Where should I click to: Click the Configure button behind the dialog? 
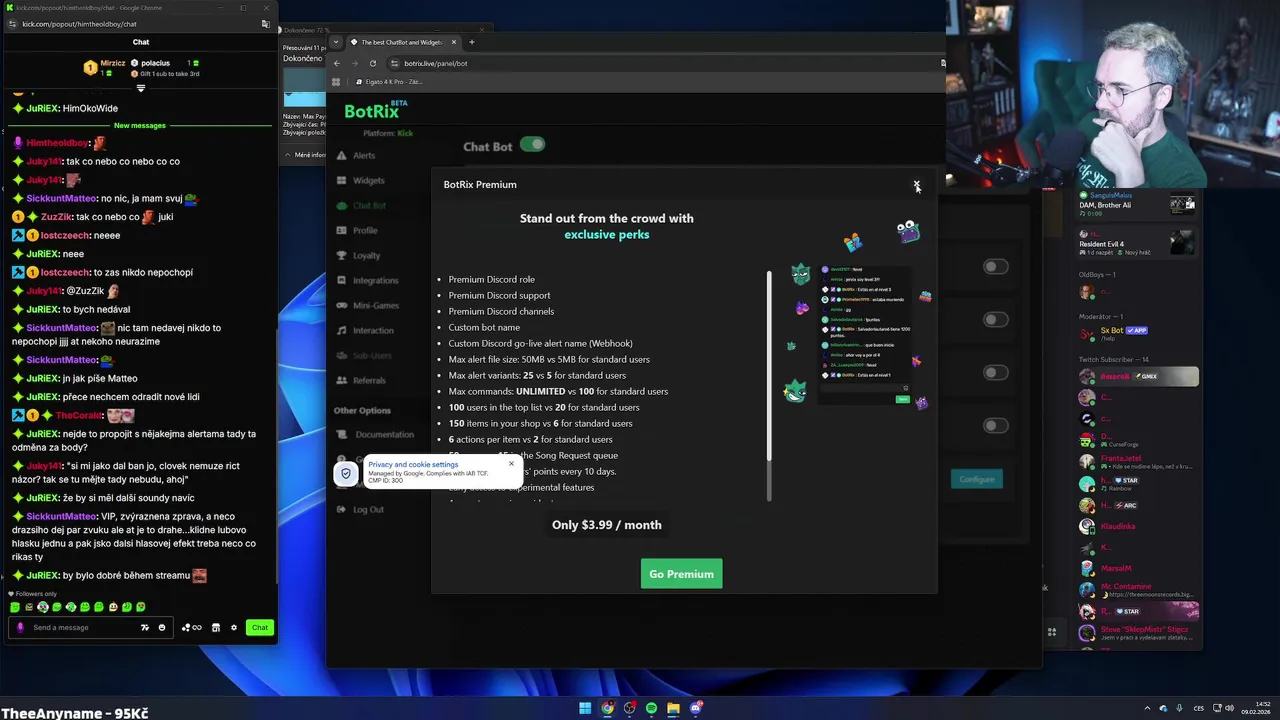[x=977, y=479]
